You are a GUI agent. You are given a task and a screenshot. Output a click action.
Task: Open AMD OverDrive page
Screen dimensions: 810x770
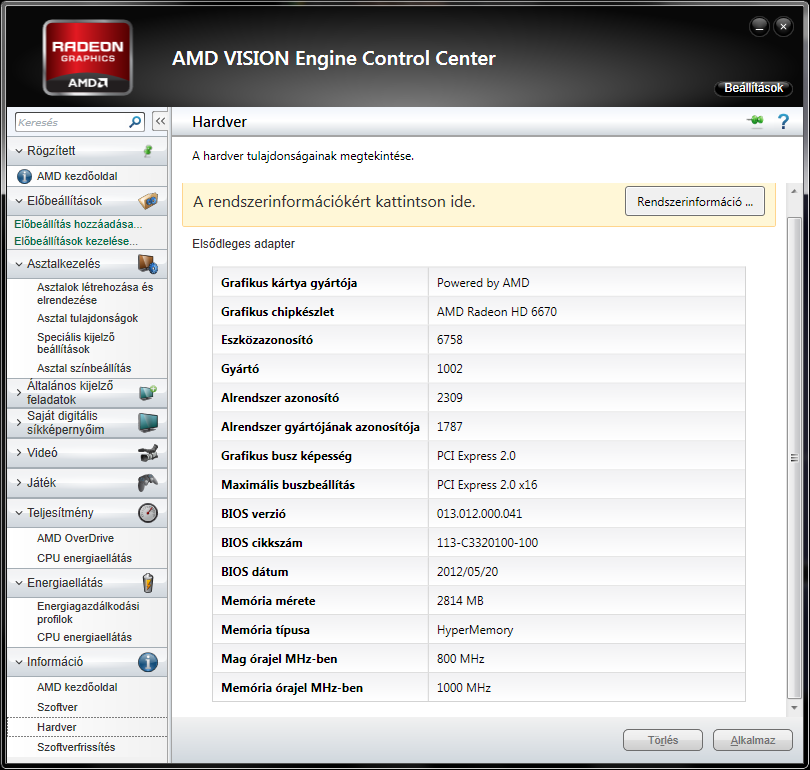(x=75, y=538)
